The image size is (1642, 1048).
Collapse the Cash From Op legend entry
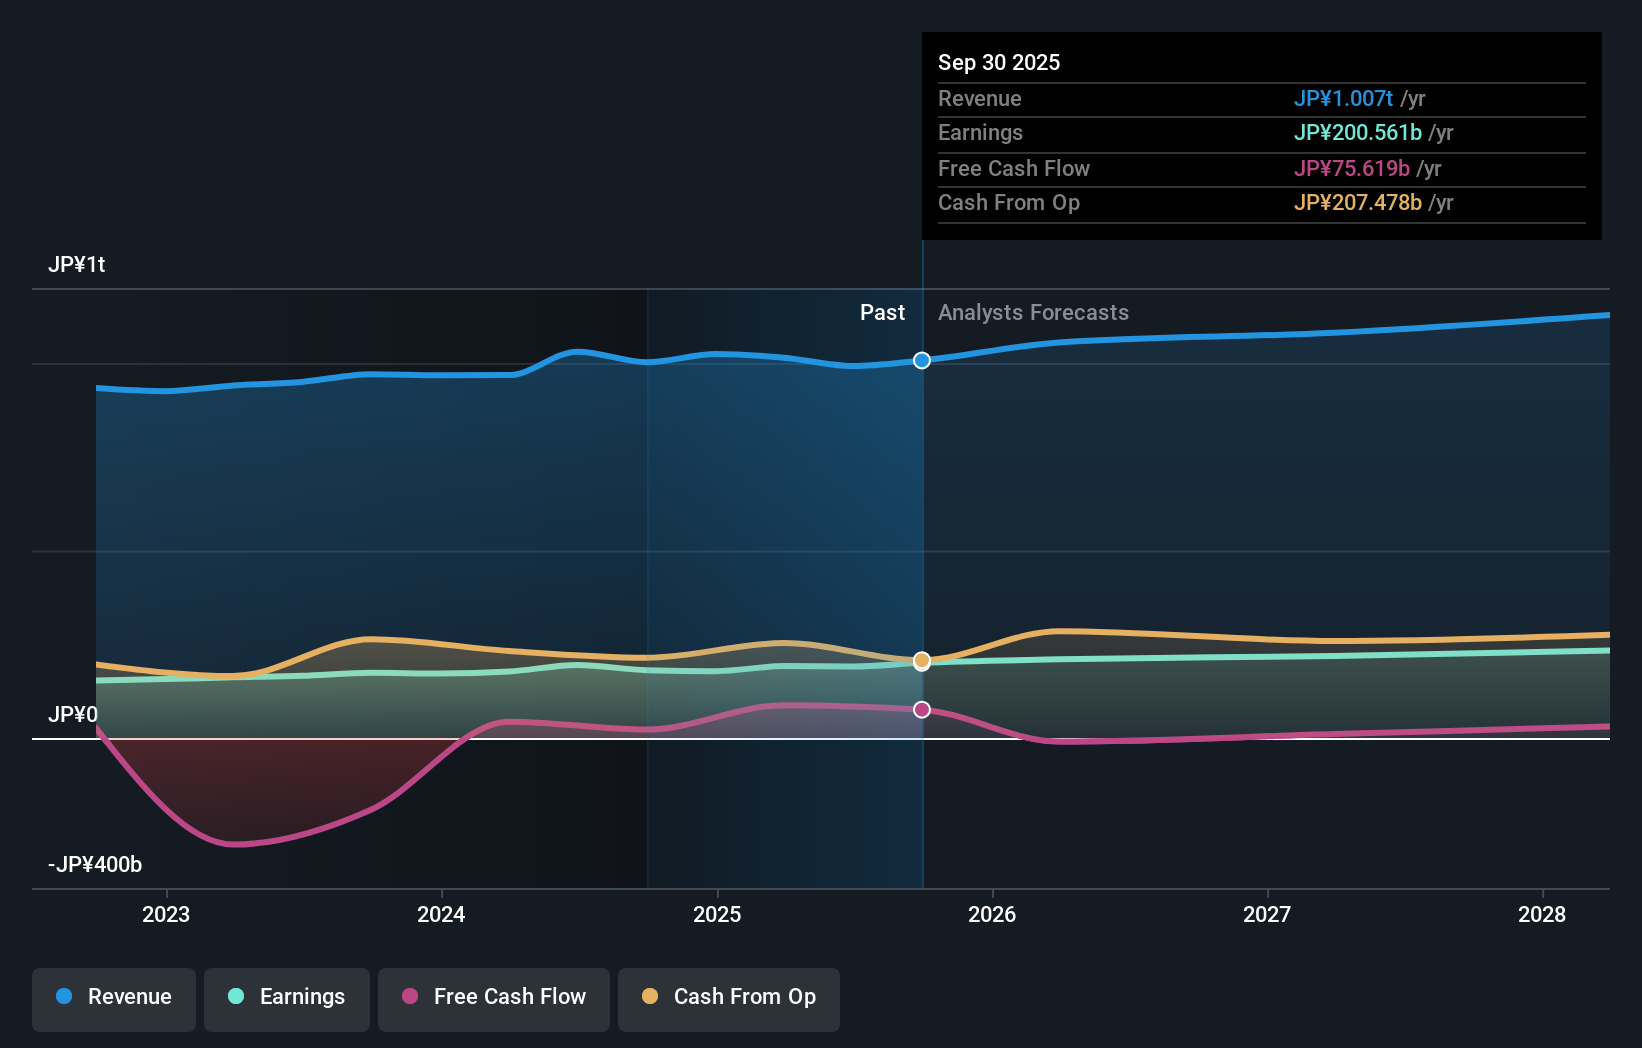[x=729, y=997]
